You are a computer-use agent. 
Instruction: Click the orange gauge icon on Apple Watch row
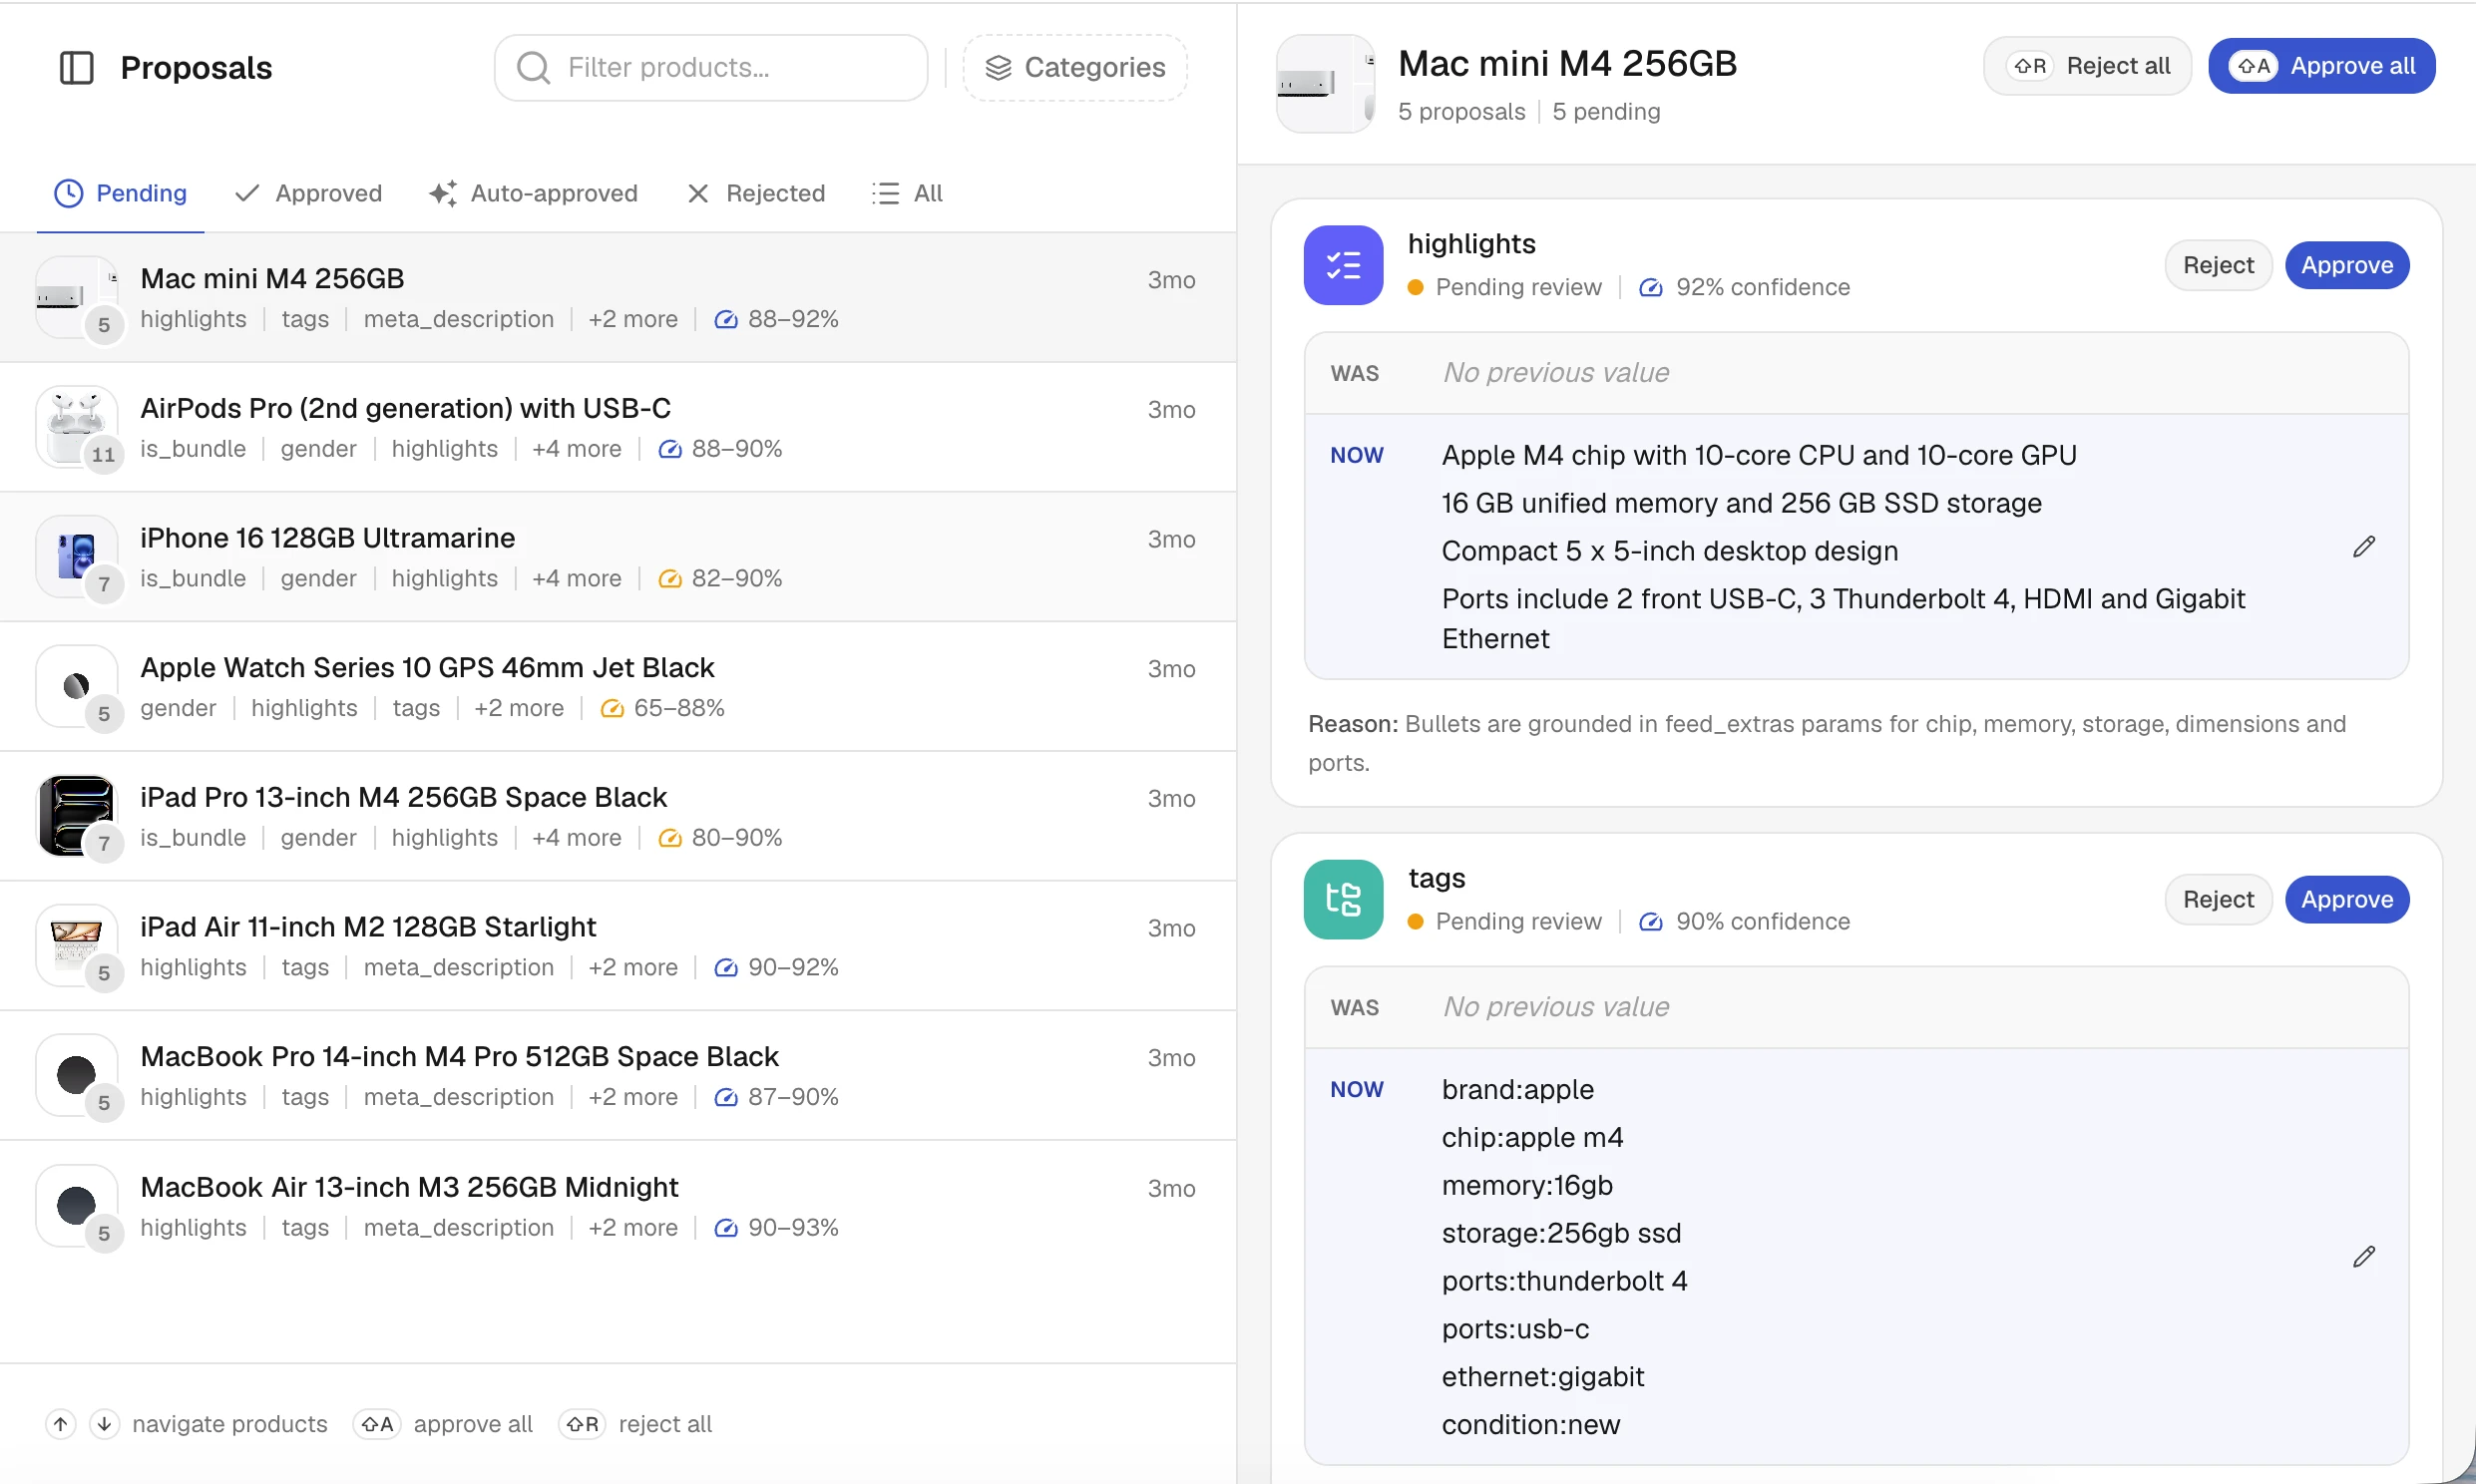tap(611, 709)
